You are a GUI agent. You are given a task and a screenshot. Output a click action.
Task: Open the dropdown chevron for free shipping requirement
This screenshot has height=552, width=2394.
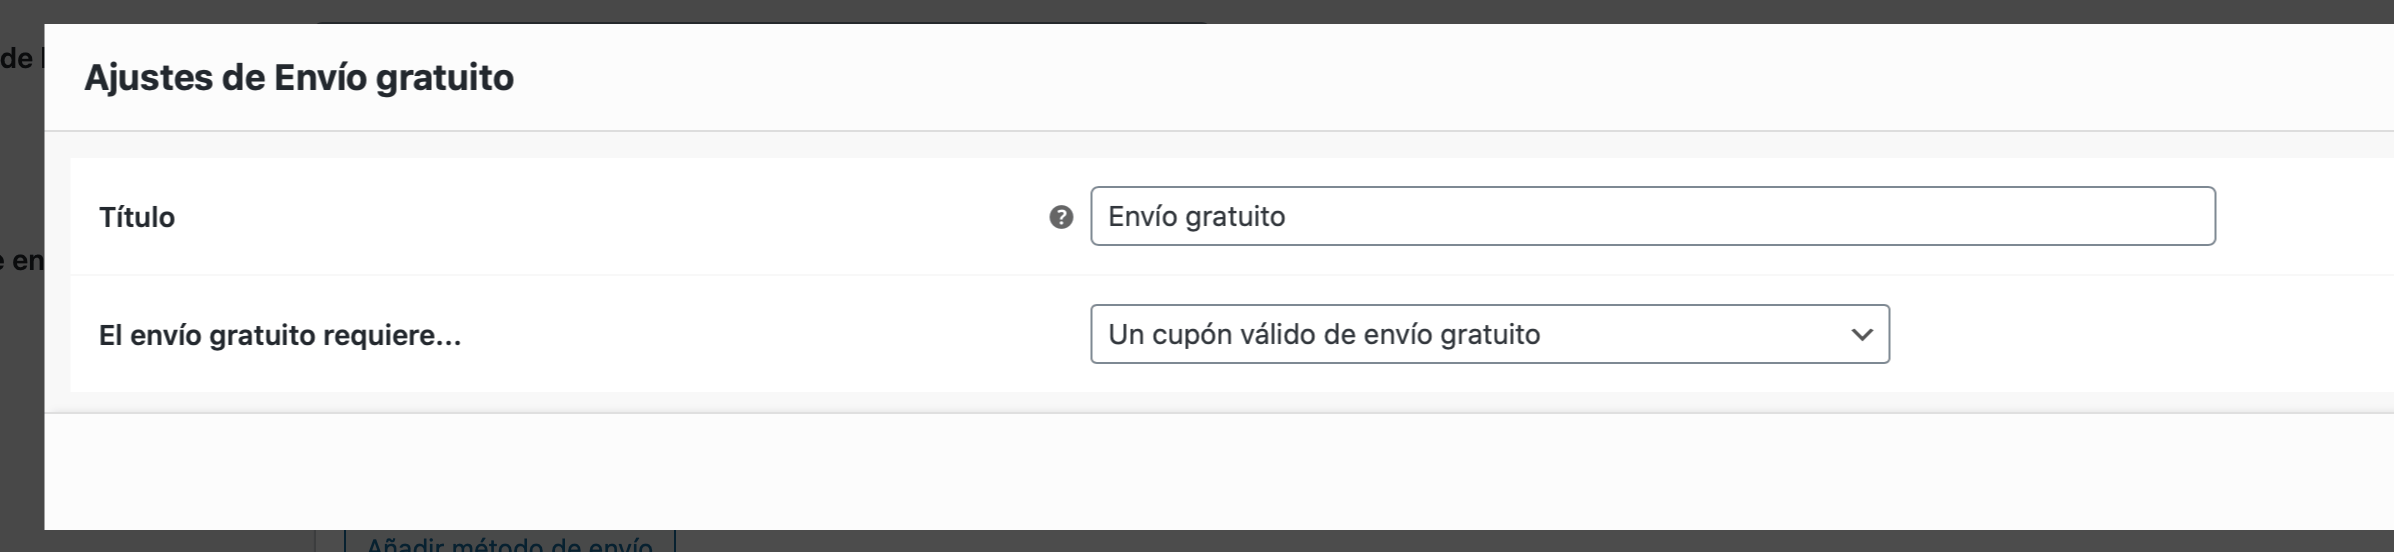coord(1861,335)
